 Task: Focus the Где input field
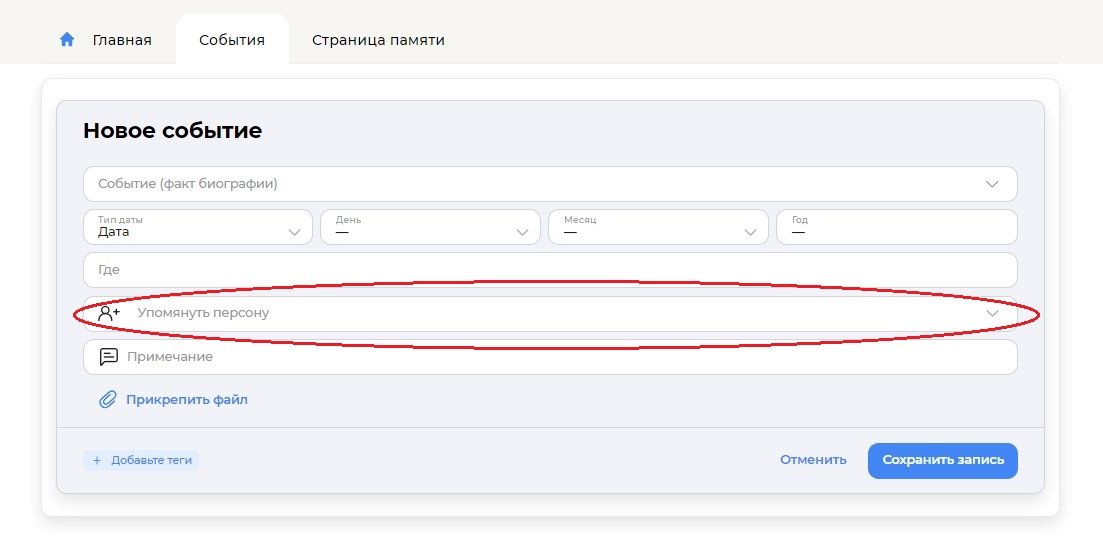click(551, 270)
